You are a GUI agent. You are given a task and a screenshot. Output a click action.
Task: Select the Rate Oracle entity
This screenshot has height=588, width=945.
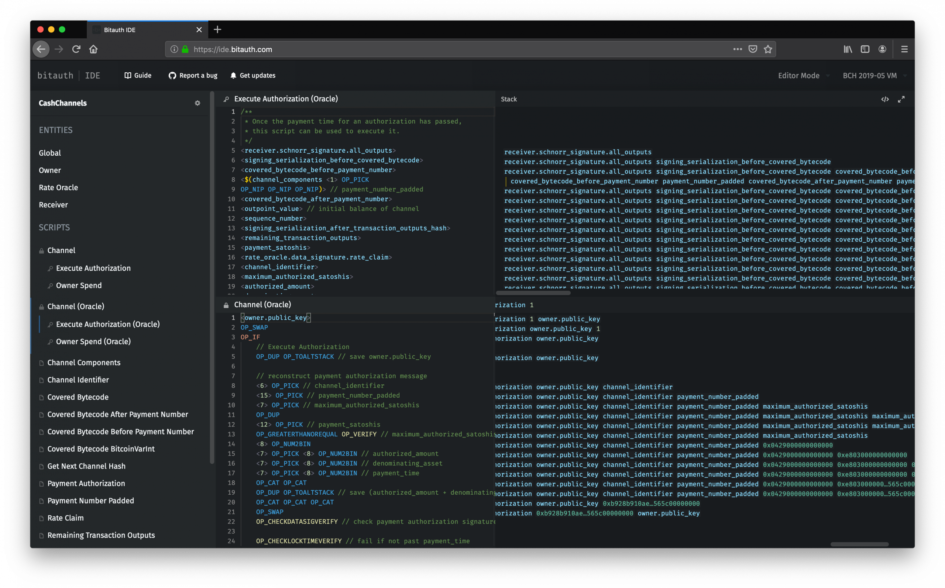coord(58,187)
